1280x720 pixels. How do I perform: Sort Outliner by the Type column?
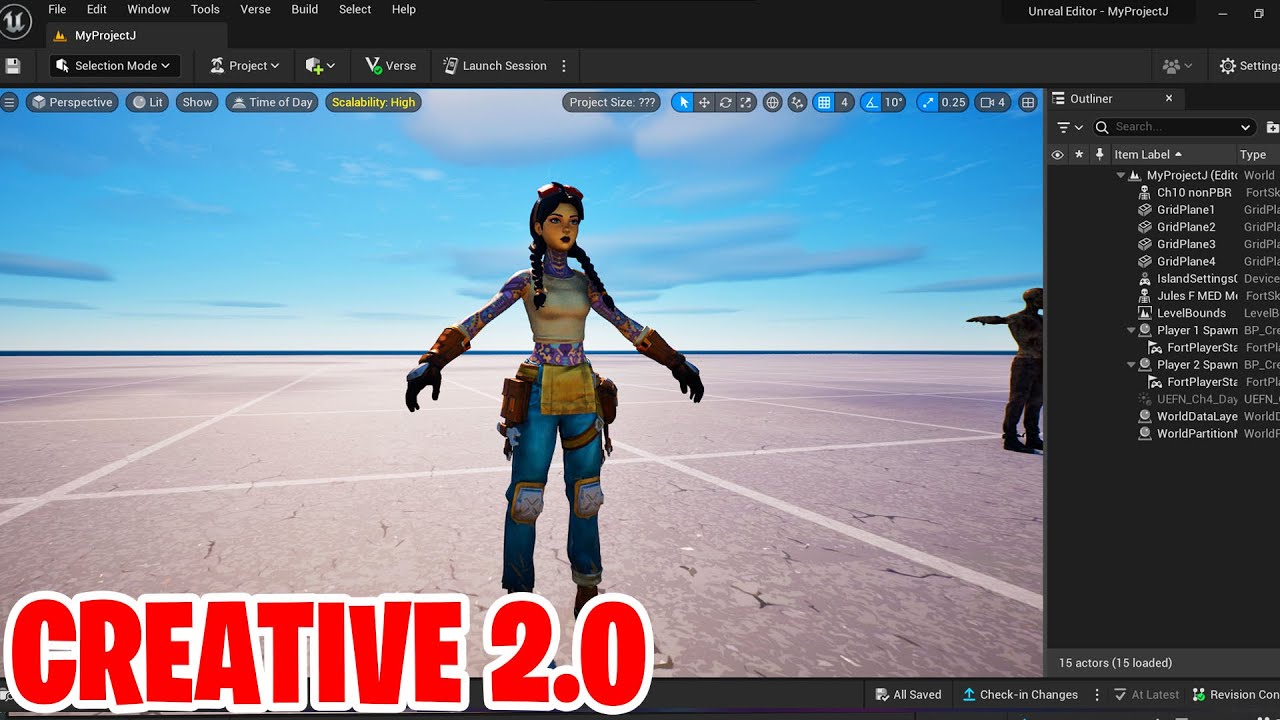tap(1258, 154)
